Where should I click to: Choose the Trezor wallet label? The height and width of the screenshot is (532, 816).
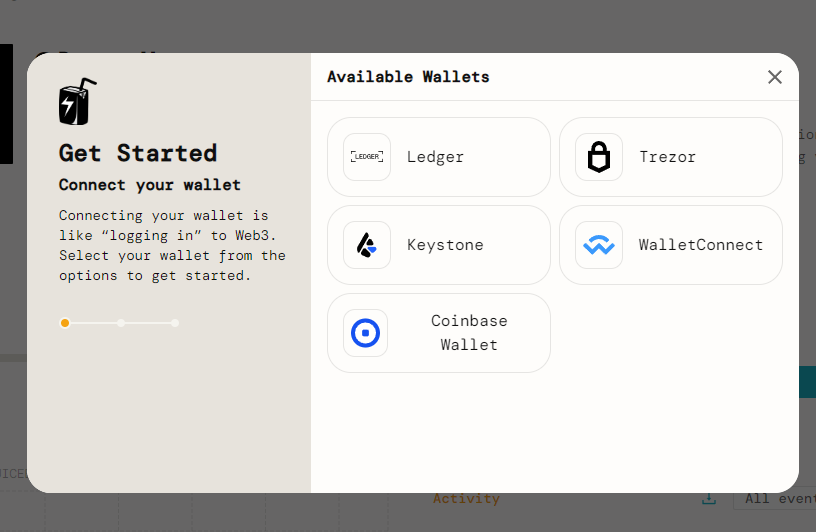[667, 157]
